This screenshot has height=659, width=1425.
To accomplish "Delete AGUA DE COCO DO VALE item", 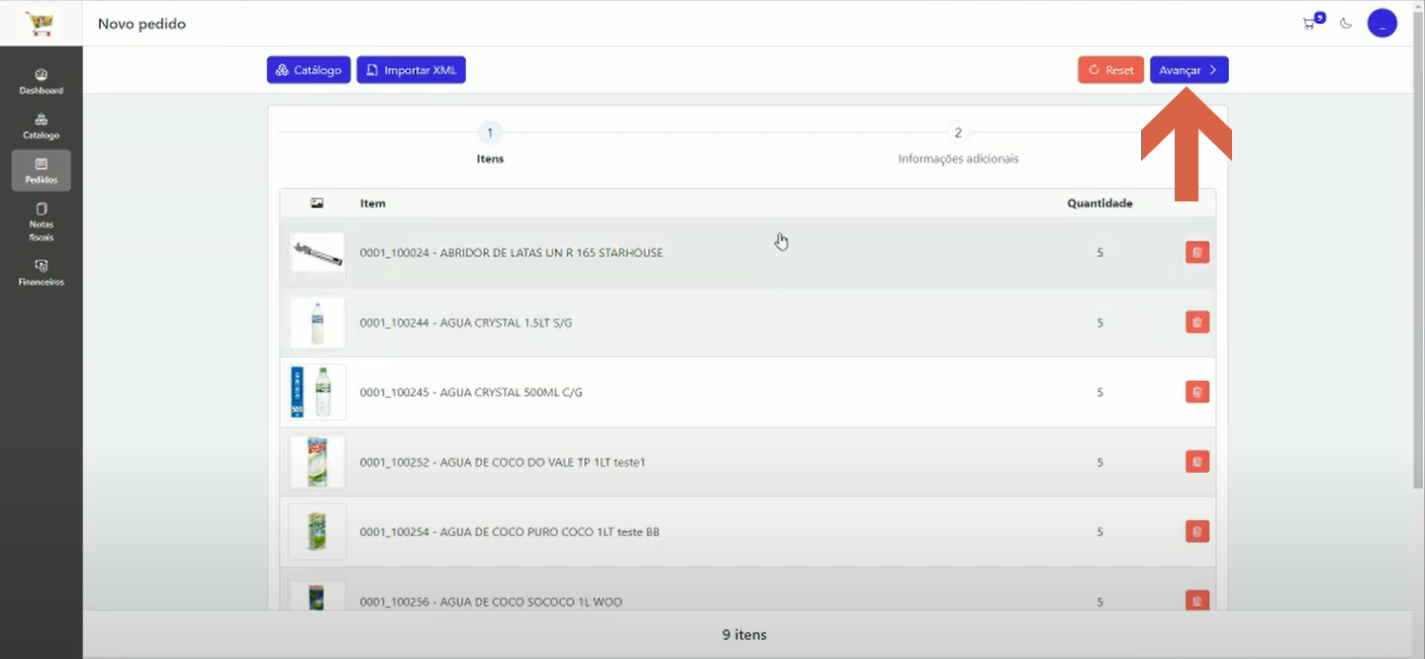I will pyautogui.click(x=1197, y=462).
